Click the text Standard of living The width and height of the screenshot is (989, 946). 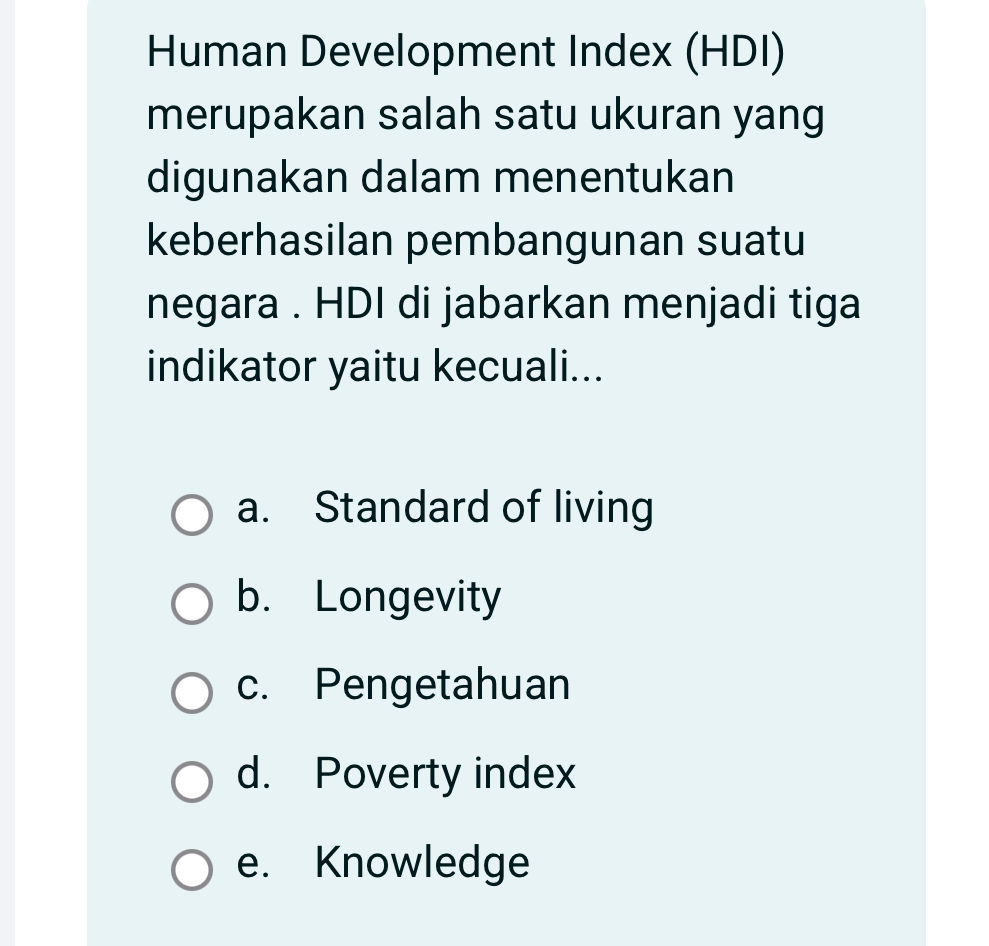point(484,508)
